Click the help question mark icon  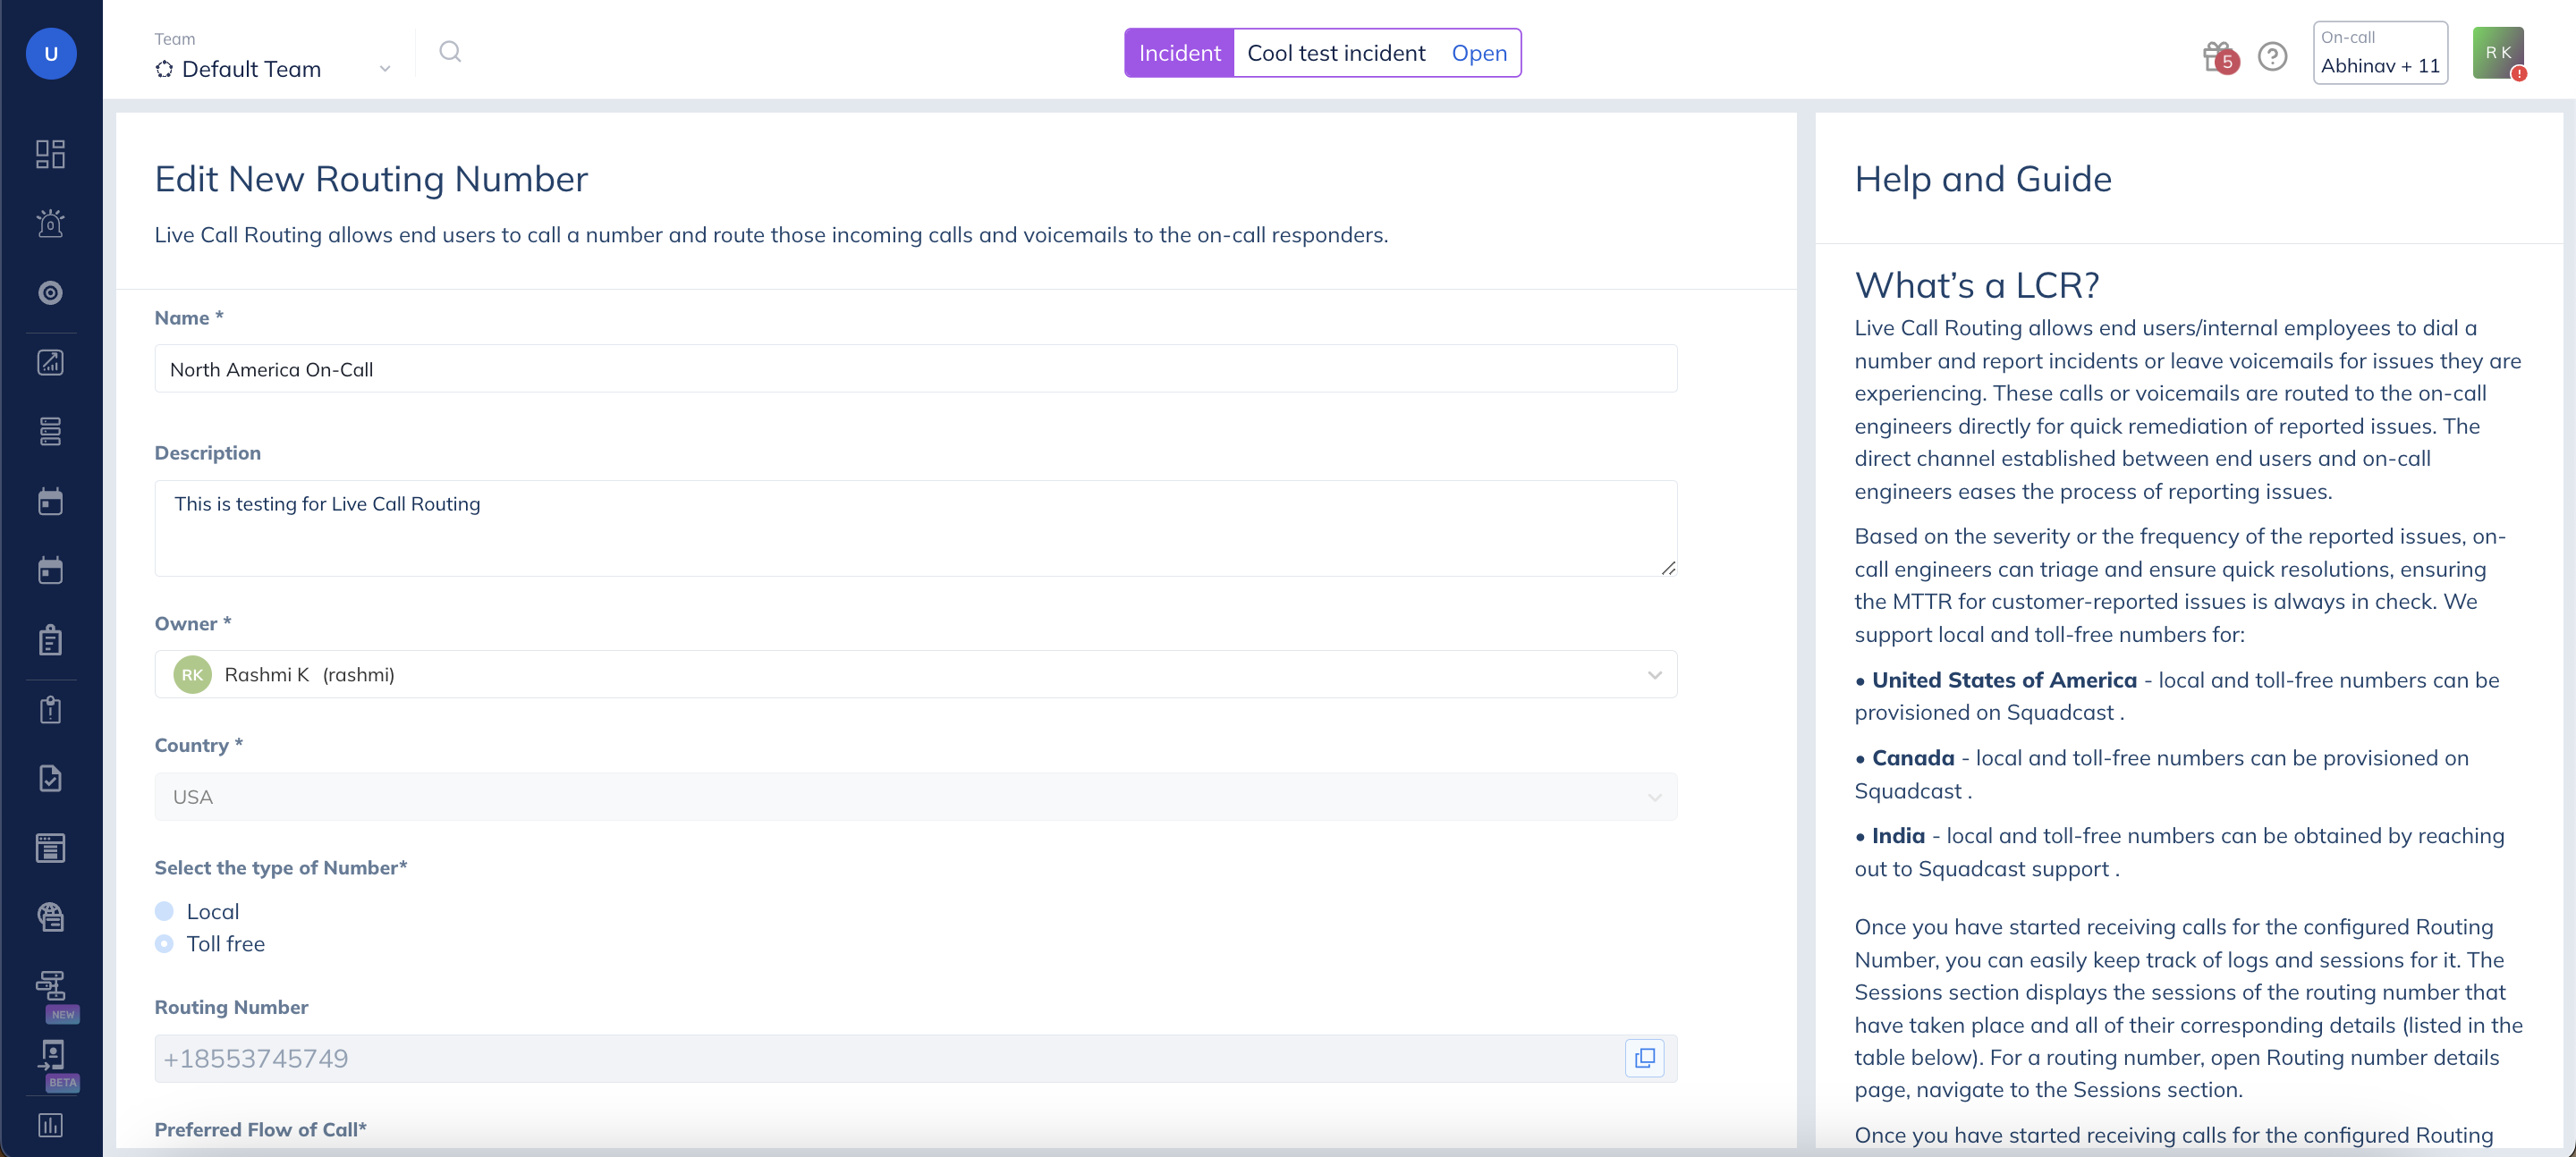pyautogui.click(x=2272, y=56)
